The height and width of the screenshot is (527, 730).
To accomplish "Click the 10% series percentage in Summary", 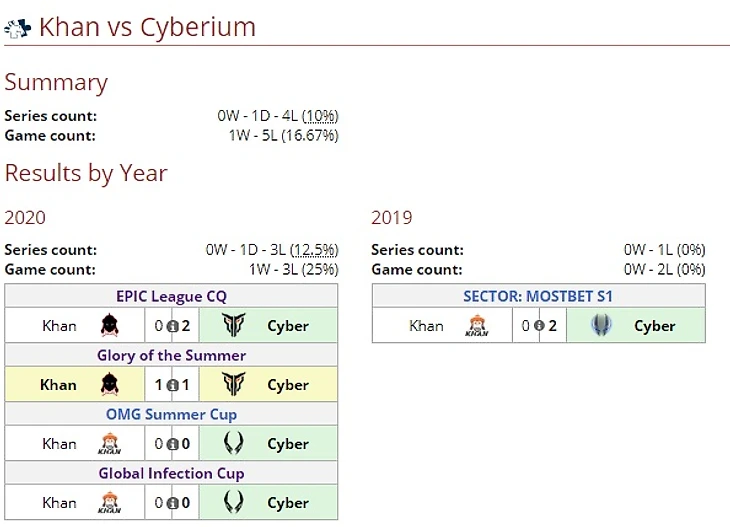I will tap(320, 116).
